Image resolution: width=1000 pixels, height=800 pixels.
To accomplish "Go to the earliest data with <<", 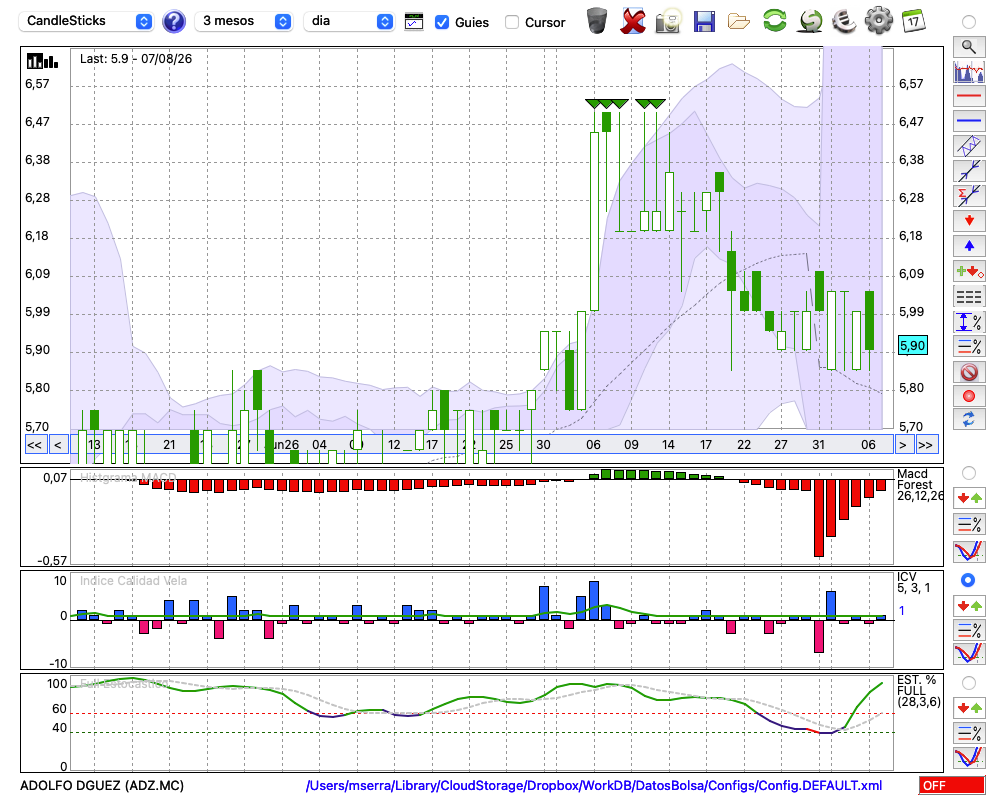I will (35, 445).
